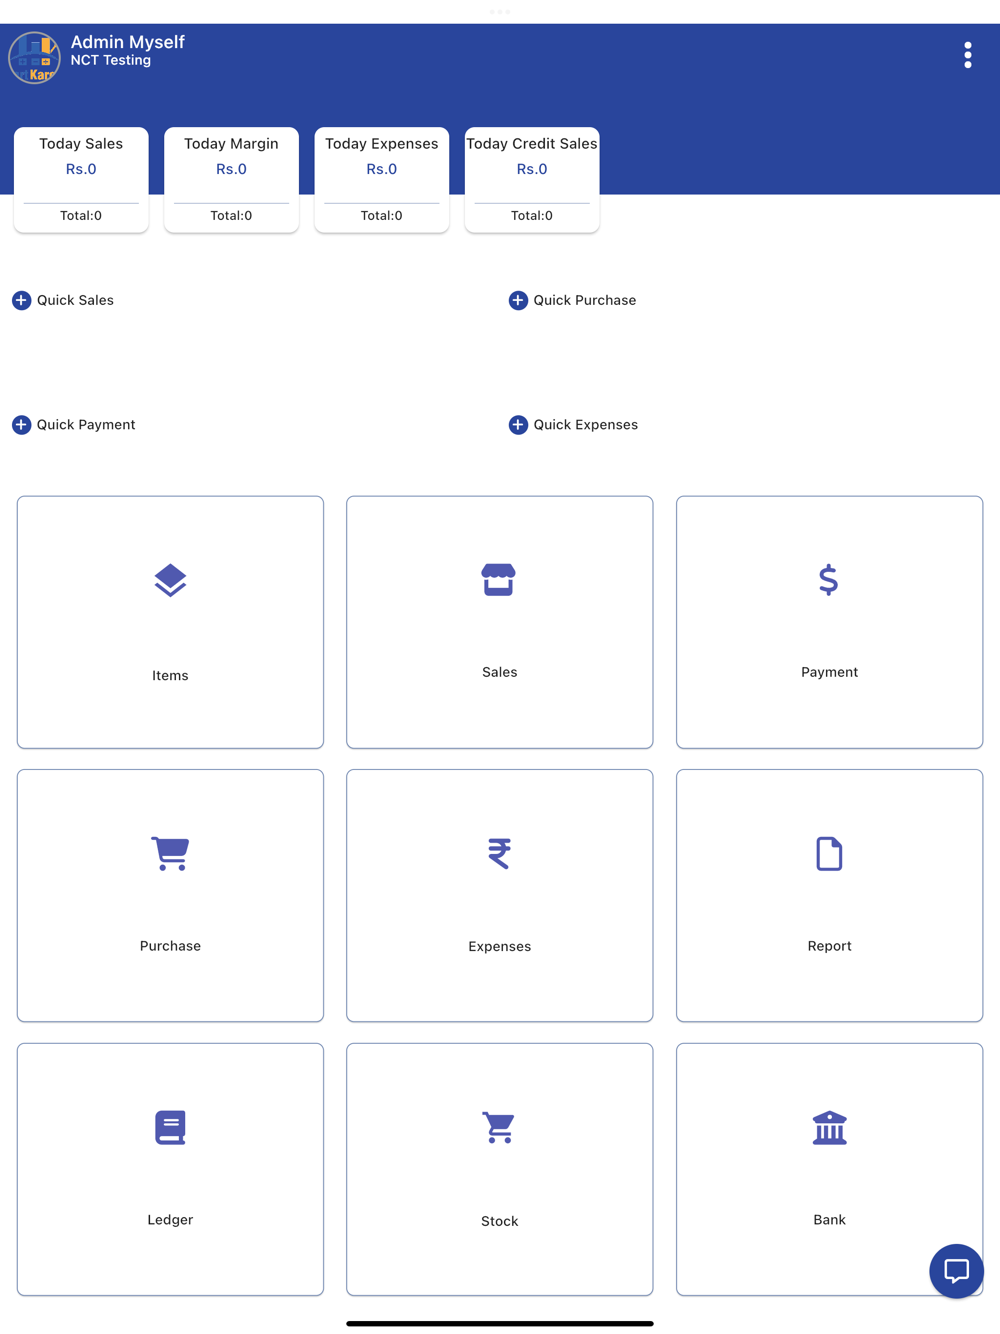Image resolution: width=1000 pixels, height=1334 pixels.
Task: Click Total:0 in Today Expenses card
Action: point(382,216)
